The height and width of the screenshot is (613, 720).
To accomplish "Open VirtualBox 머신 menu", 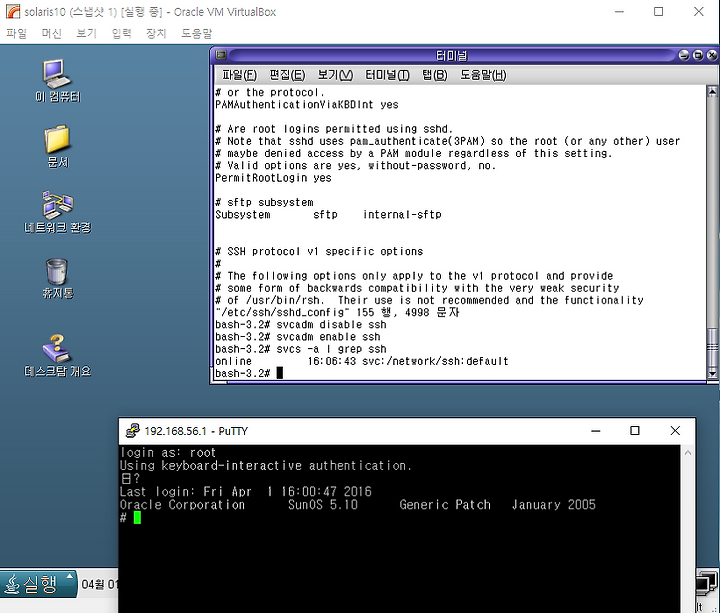I will click(x=51, y=33).
